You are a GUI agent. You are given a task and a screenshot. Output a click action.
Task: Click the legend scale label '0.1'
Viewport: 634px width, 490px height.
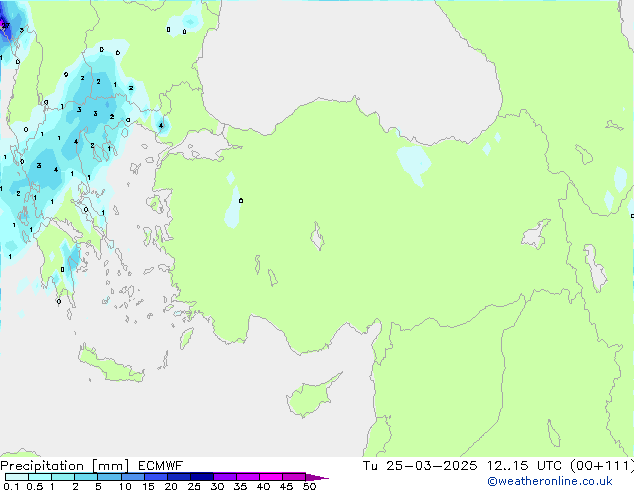click(11, 486)
